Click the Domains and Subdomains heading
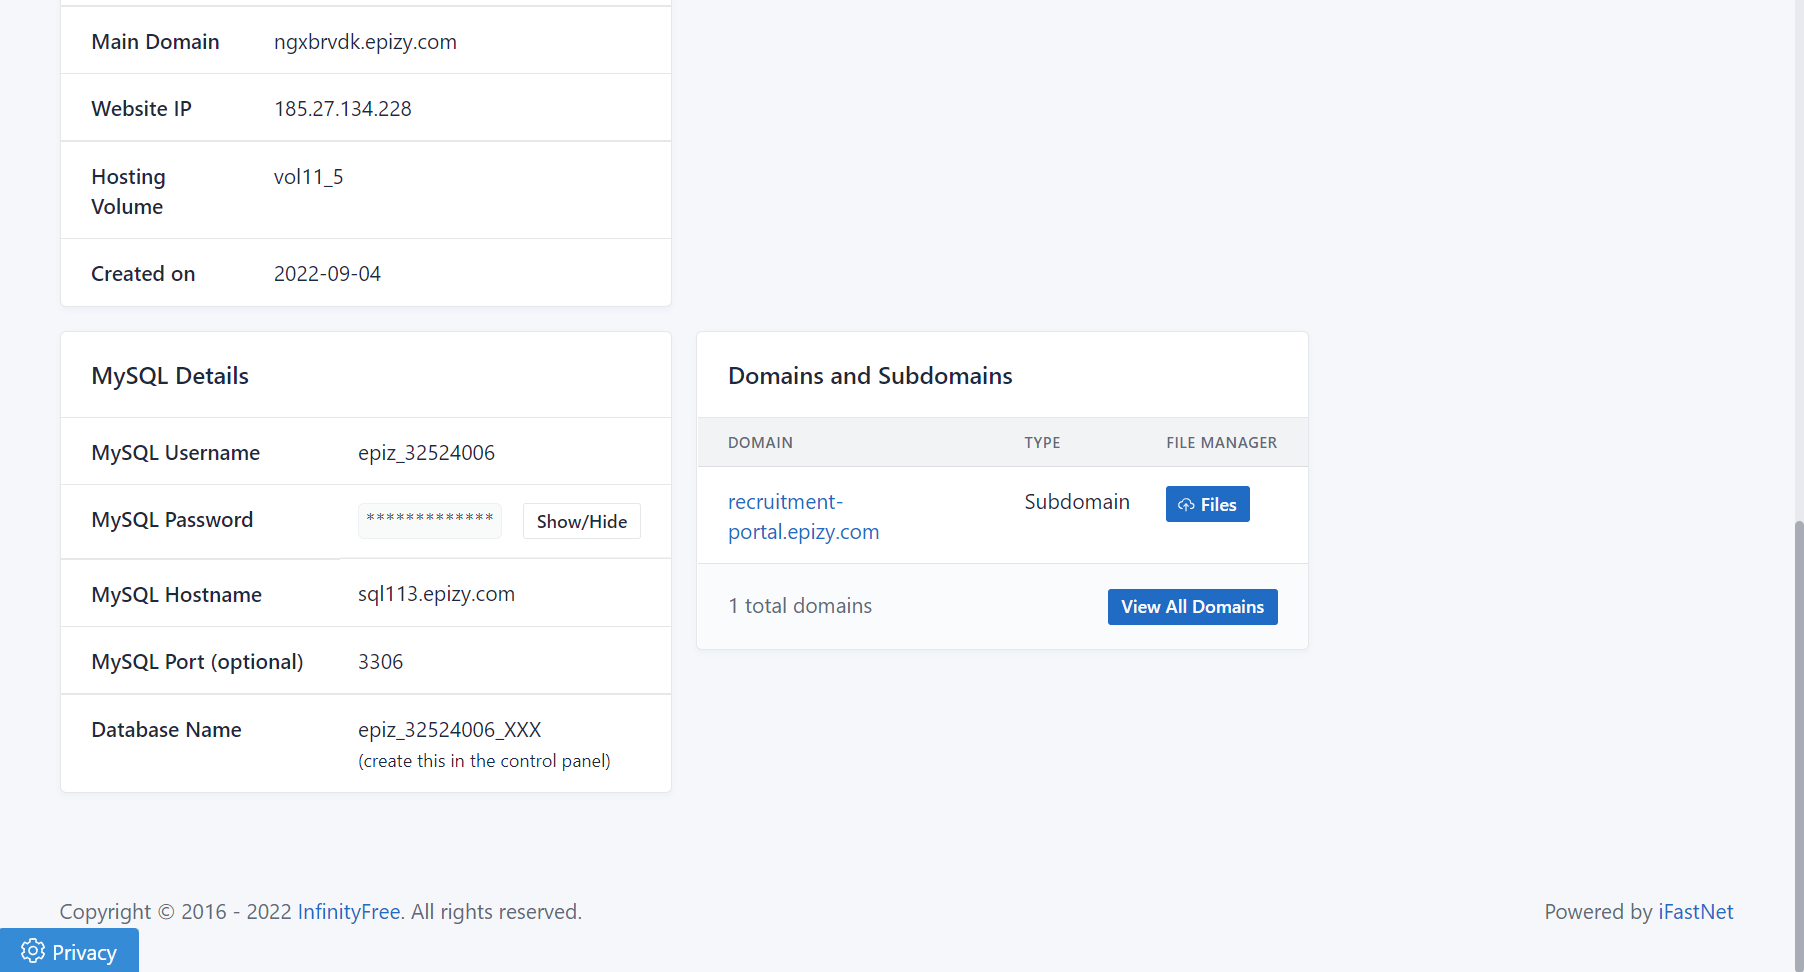 pos(870,376)
